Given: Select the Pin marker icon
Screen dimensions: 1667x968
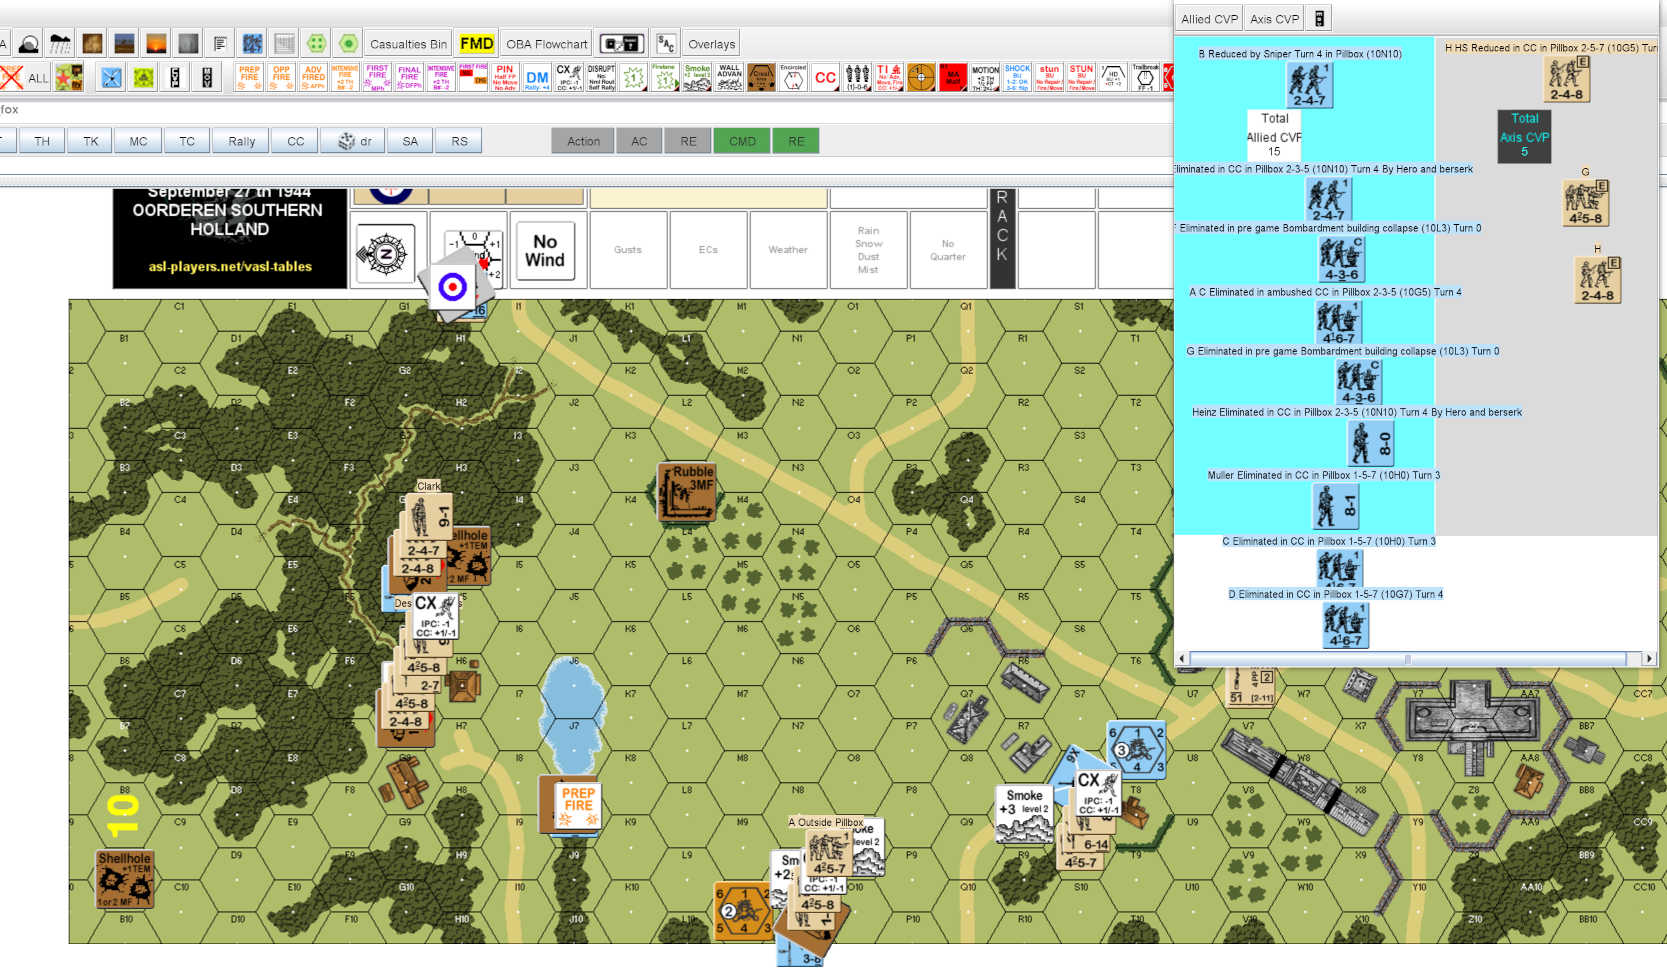Looking at the screenshot, I should pos(505,77).
